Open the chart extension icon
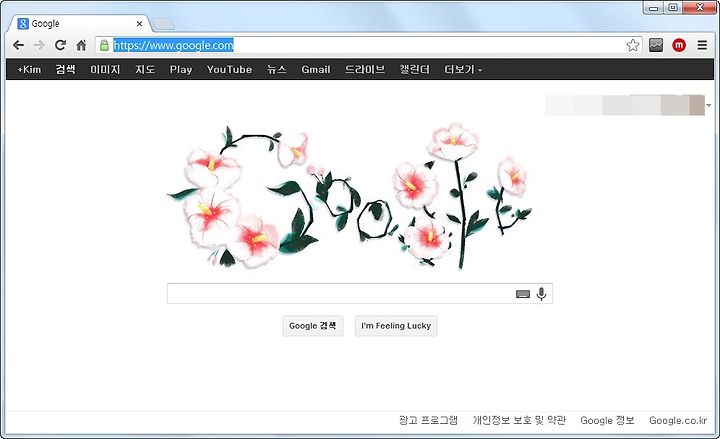 (x=656, y=45)
